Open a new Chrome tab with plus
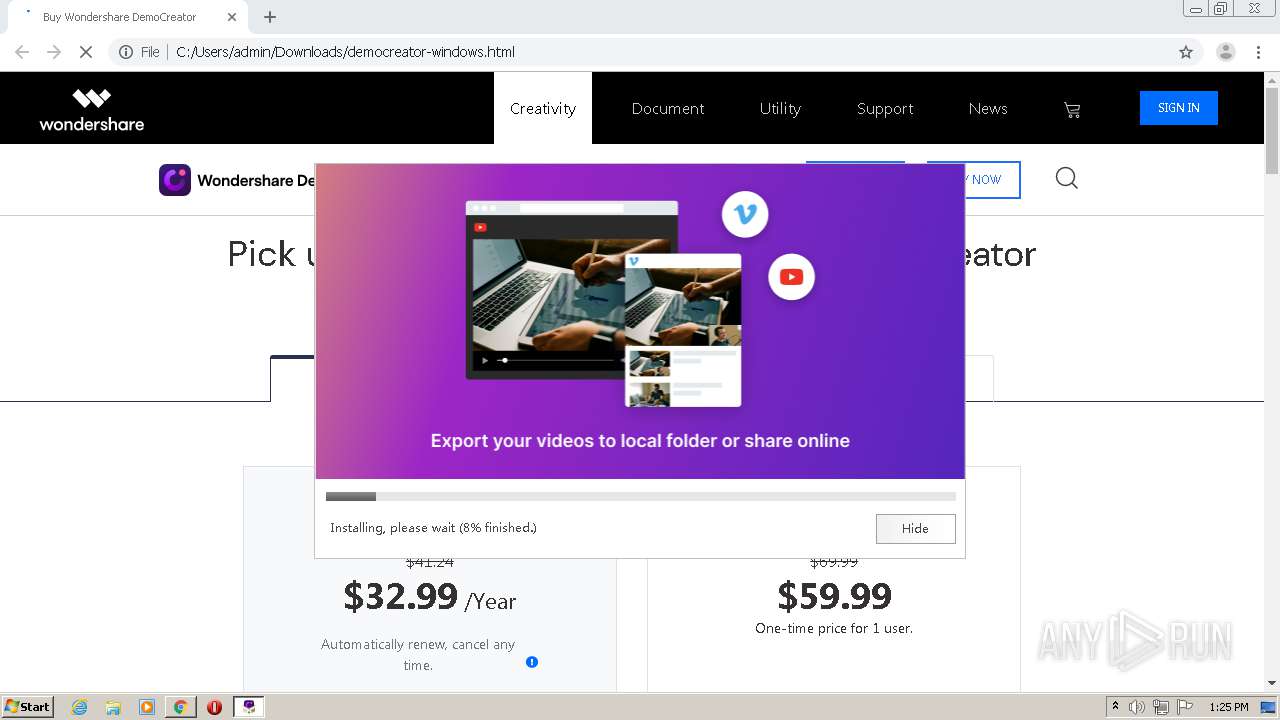The width and height of the screenshot is (1280, 720). coord(270,17)
